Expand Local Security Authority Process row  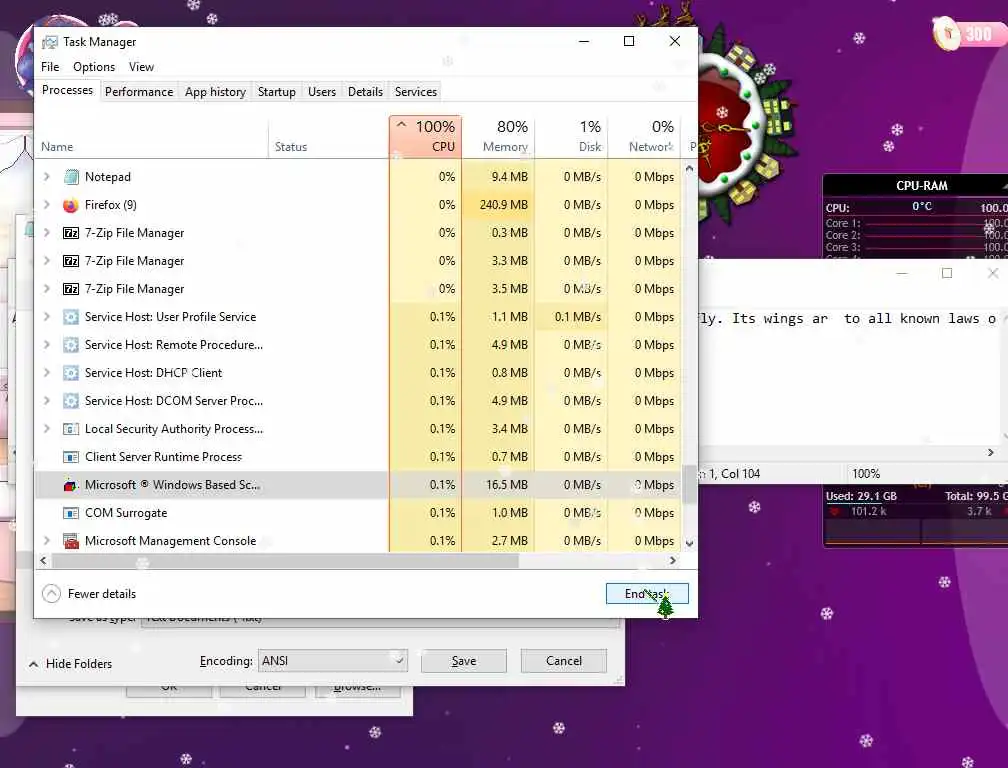click(x=47, y=429)
